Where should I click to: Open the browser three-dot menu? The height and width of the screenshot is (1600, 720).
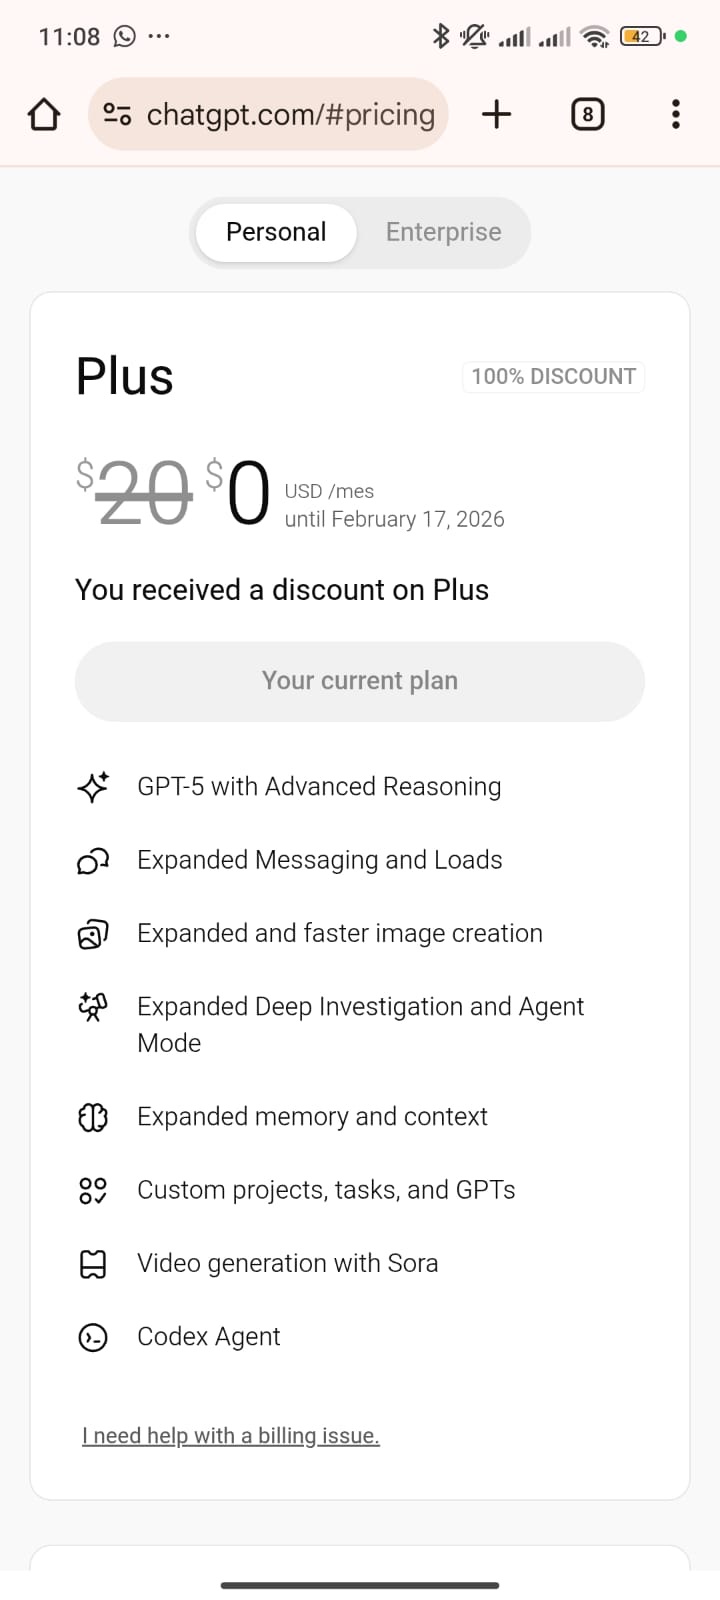tap(676, 114)
